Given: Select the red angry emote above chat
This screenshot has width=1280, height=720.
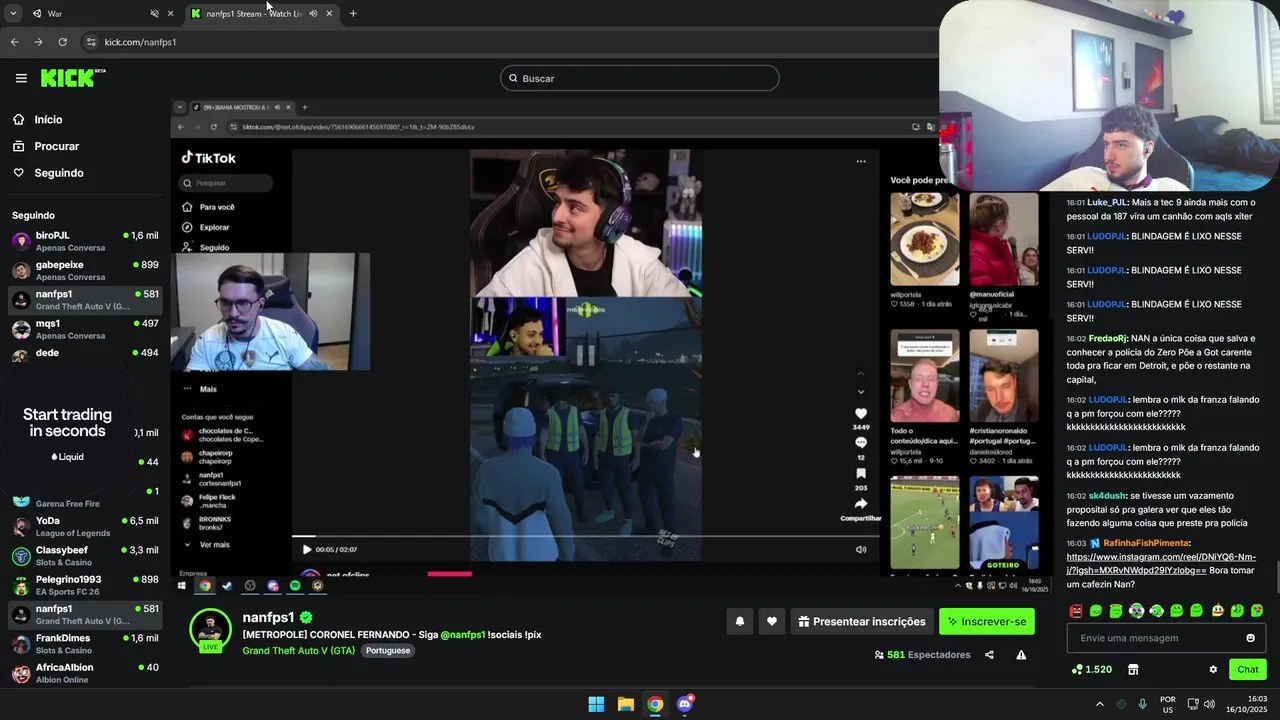Looking at the screenshot, I should (1076, 610).
